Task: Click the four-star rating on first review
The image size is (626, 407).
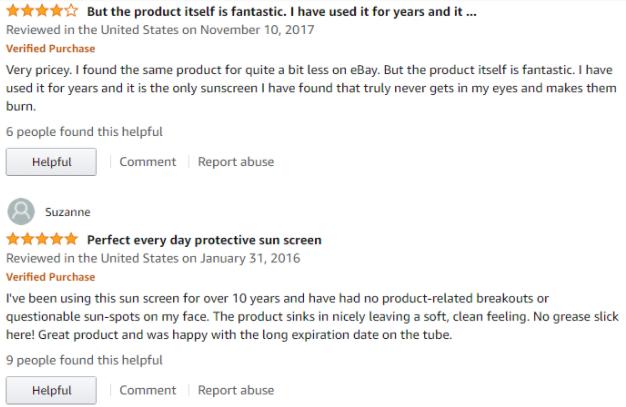Action: click(x=42, y=11)
